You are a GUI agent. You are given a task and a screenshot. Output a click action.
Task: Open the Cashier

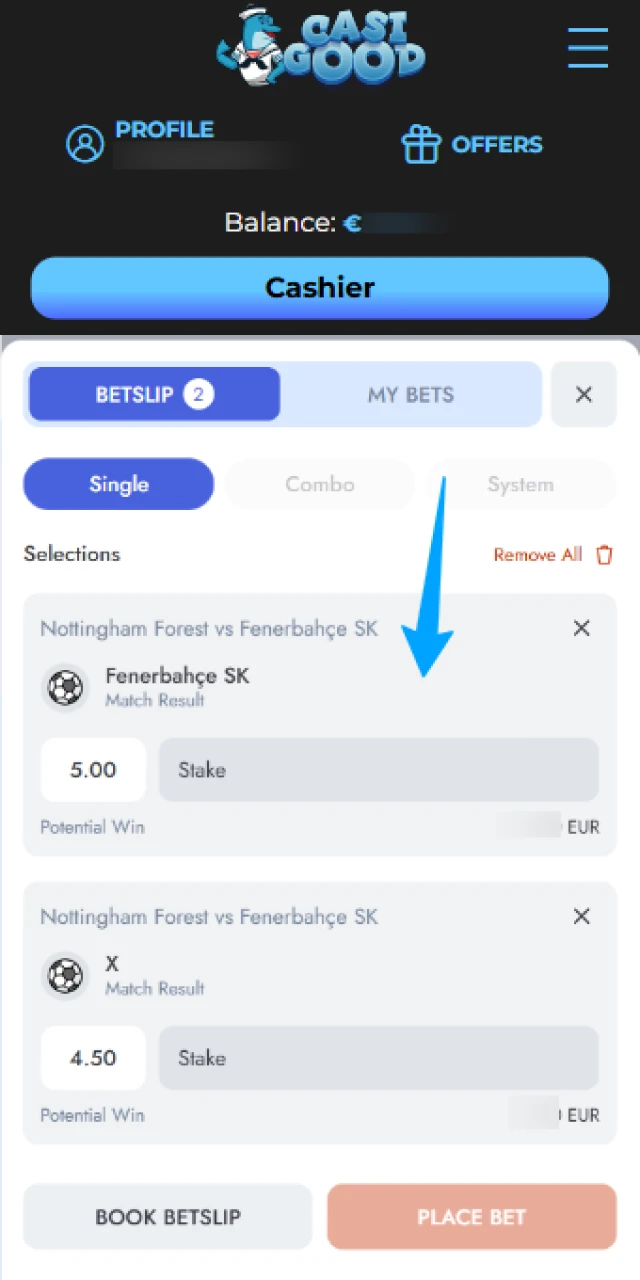click(x=320, y=287)
